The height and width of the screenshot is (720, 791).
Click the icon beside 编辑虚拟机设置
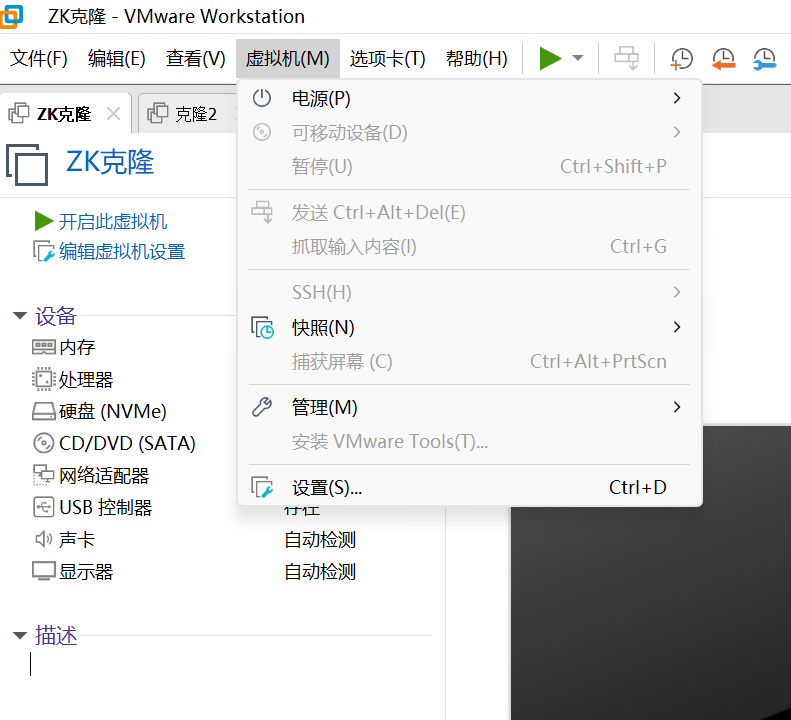(x=43, y=251)
